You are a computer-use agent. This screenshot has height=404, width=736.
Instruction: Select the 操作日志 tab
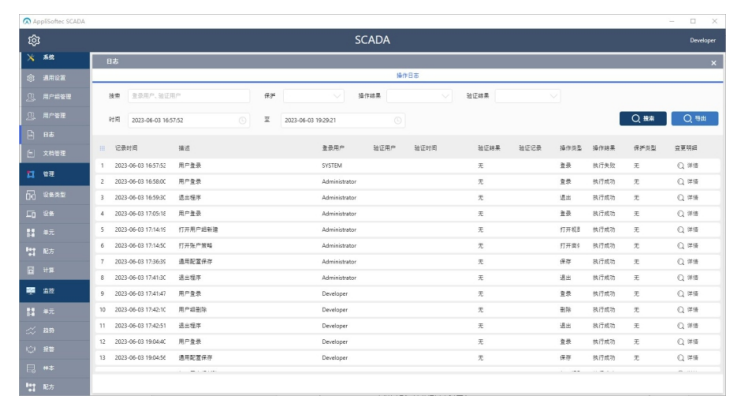pyautogui.click(x=408, y=75)
